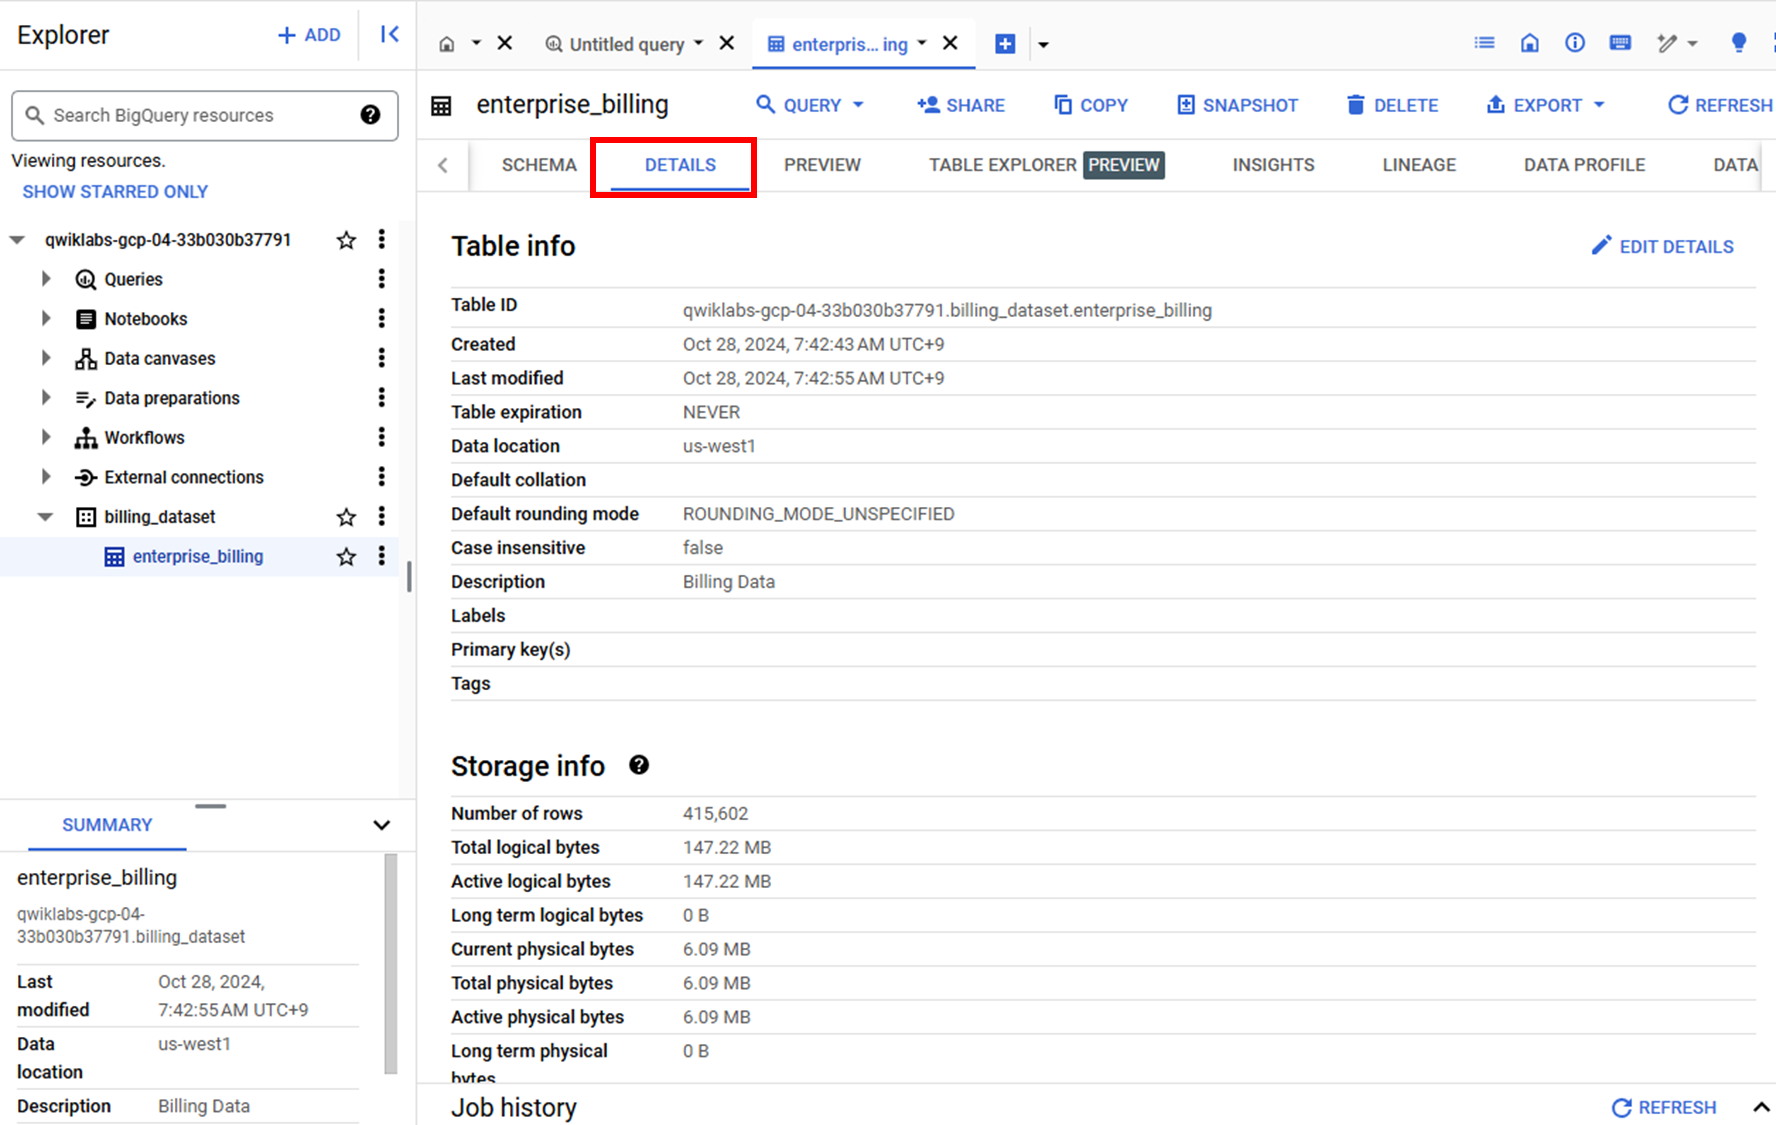This screenshot has width=1776, height=1125.
Task: Open actions menu for Notebooks
Action: [381, 318]
